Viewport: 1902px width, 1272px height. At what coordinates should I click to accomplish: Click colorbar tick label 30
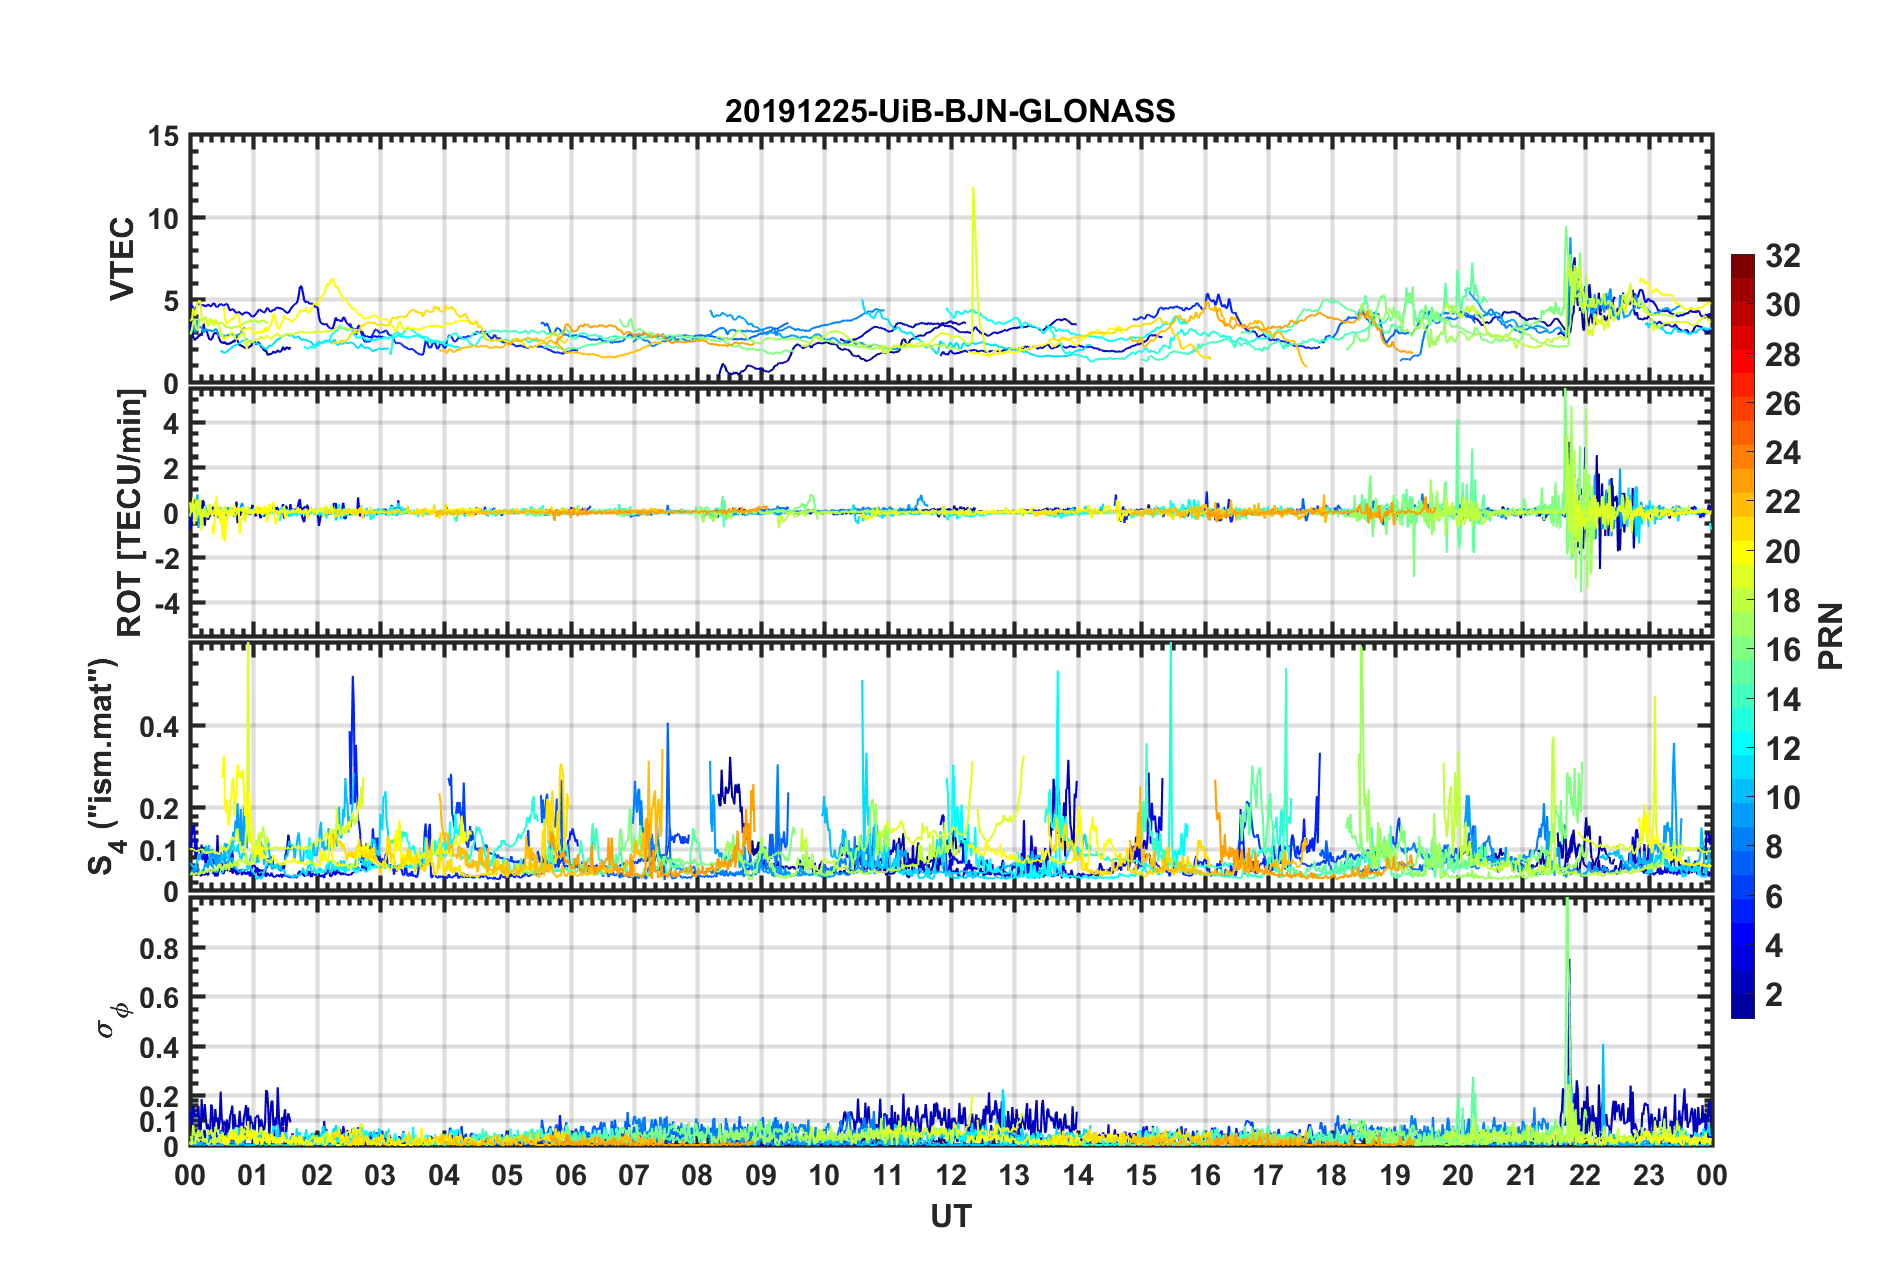tap(1782, 305)
